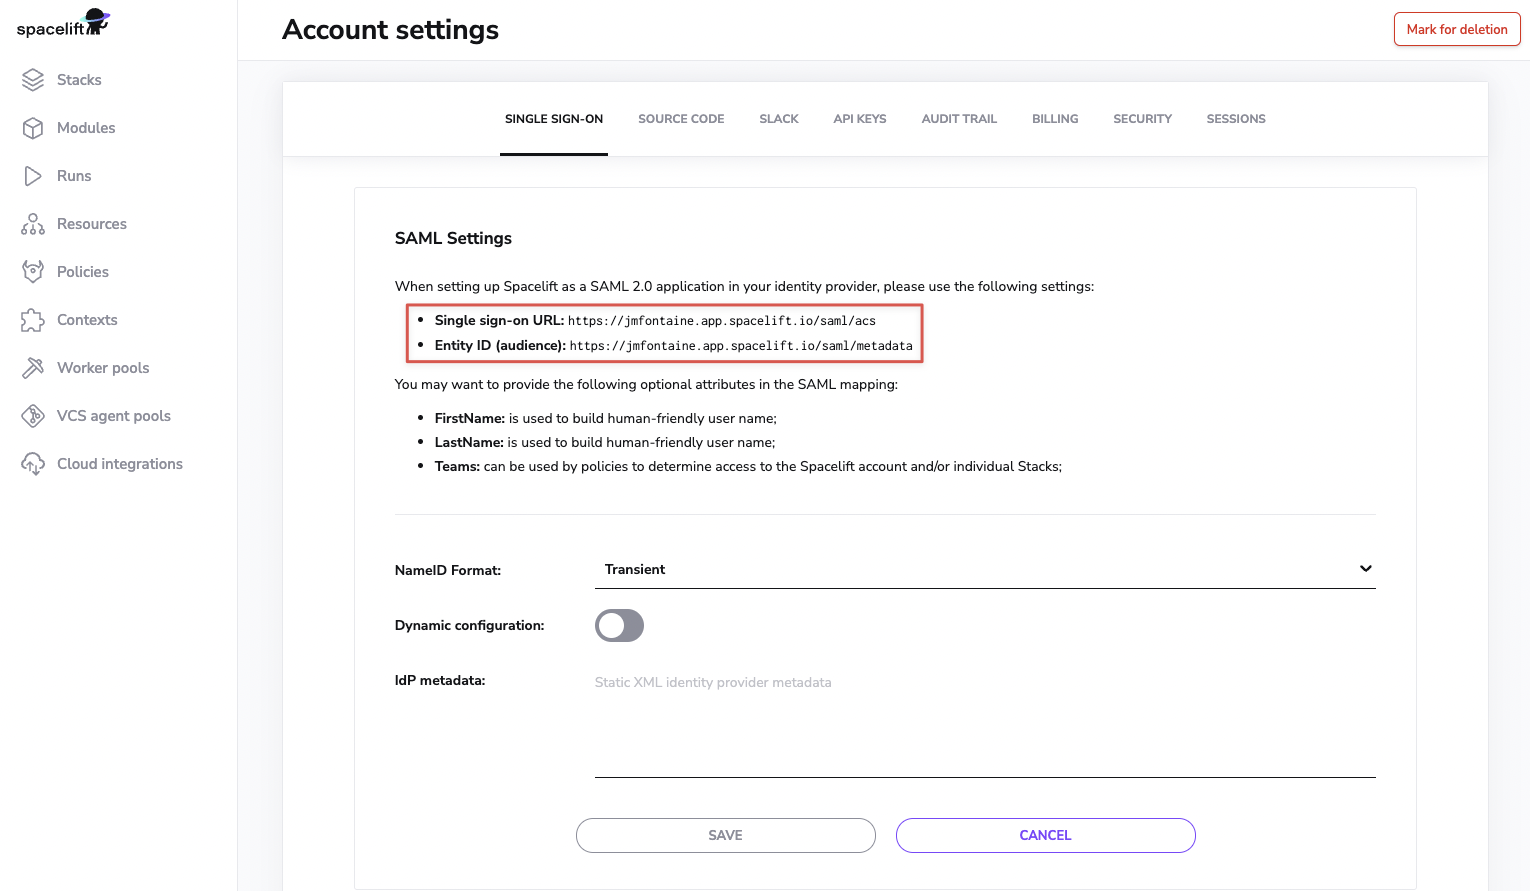The image size is (1530, 891).
Task: Open Cloud integrations via cloud icon
Action: coord(33,464)
